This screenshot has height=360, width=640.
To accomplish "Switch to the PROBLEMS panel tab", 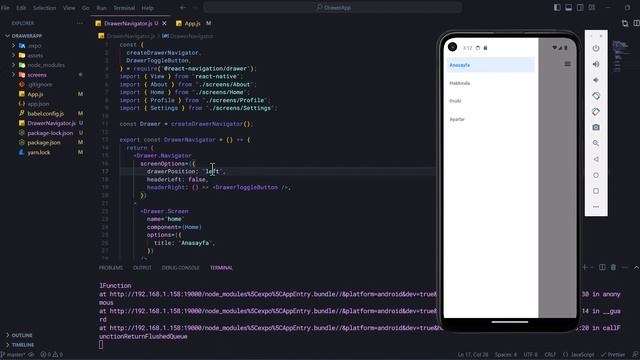I will pos(111,268).
